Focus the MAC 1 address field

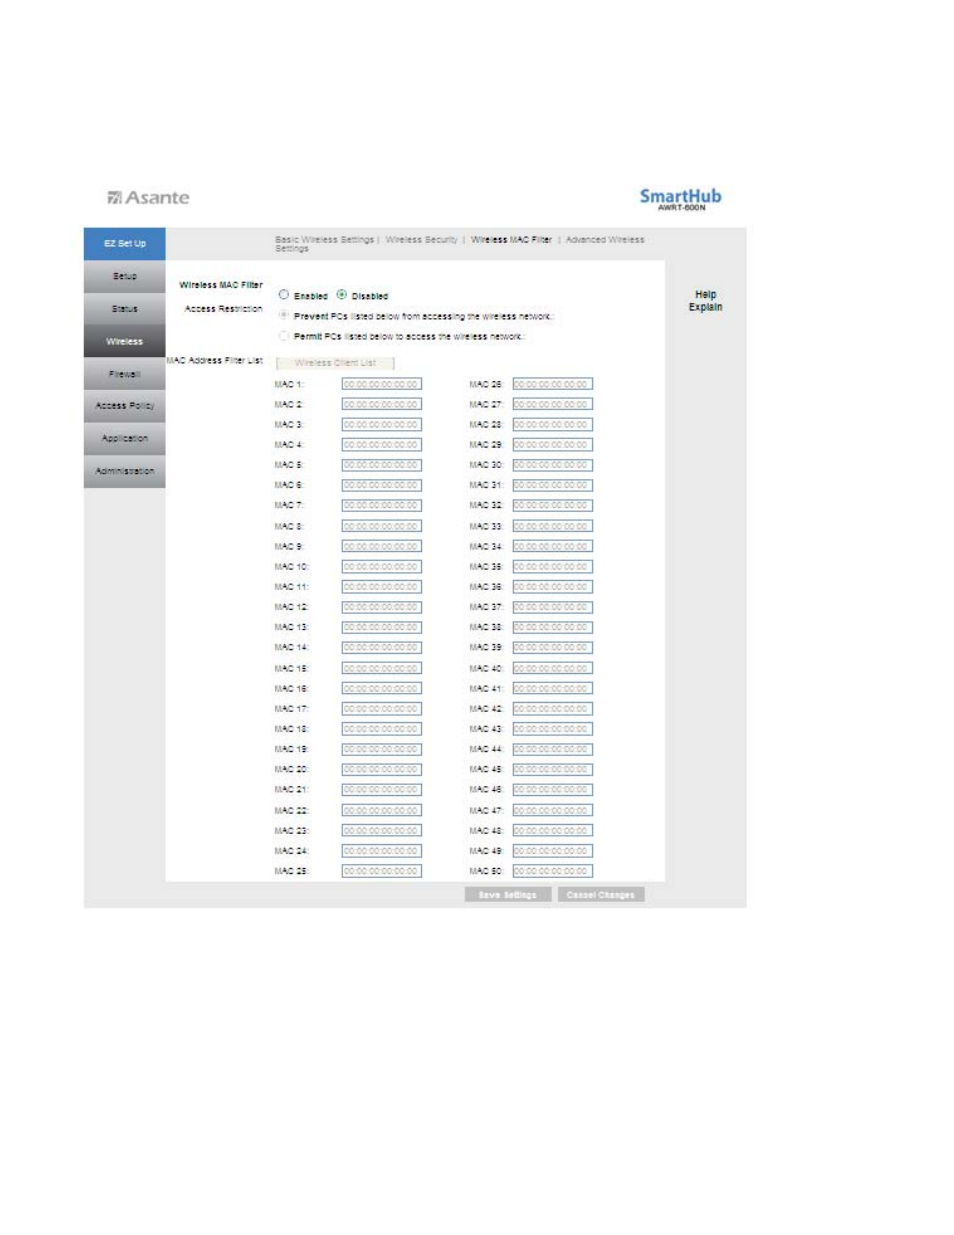click(x=382, y=384)
